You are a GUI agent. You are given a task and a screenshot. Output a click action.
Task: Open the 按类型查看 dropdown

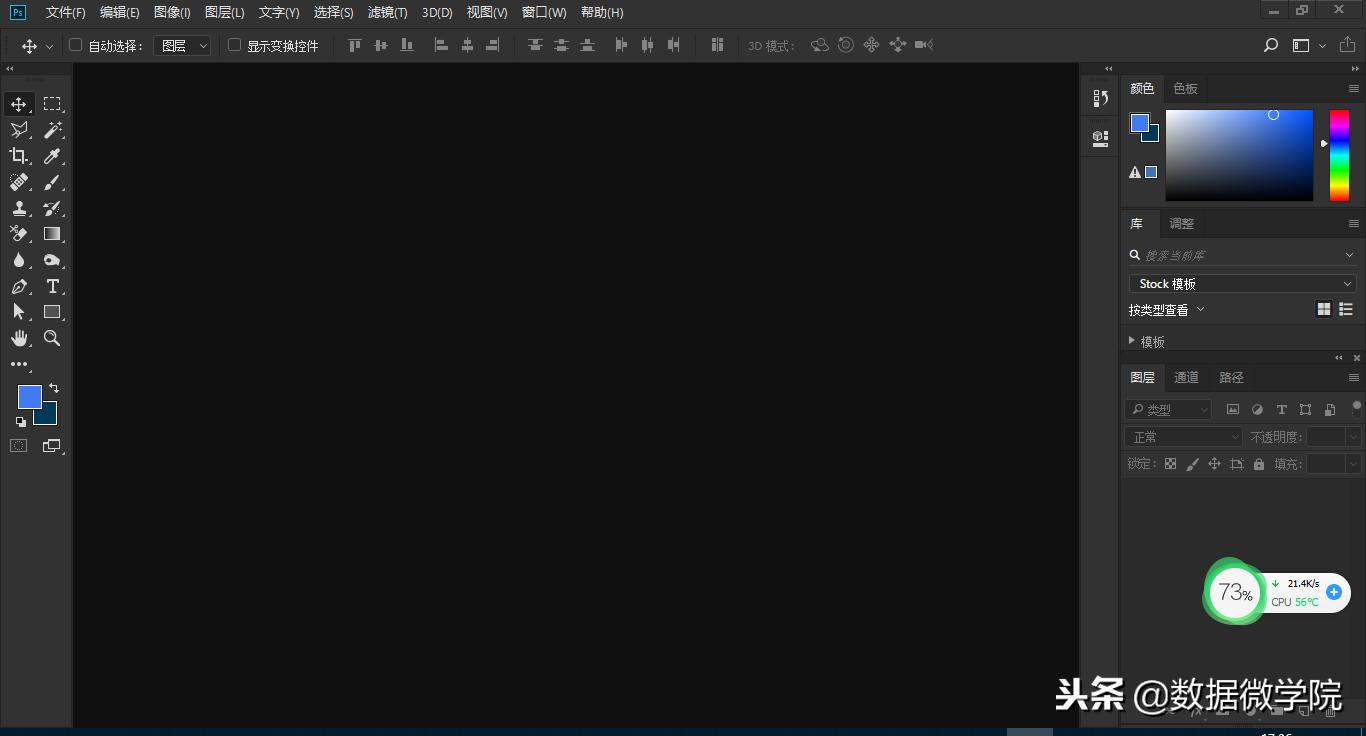1167,310
